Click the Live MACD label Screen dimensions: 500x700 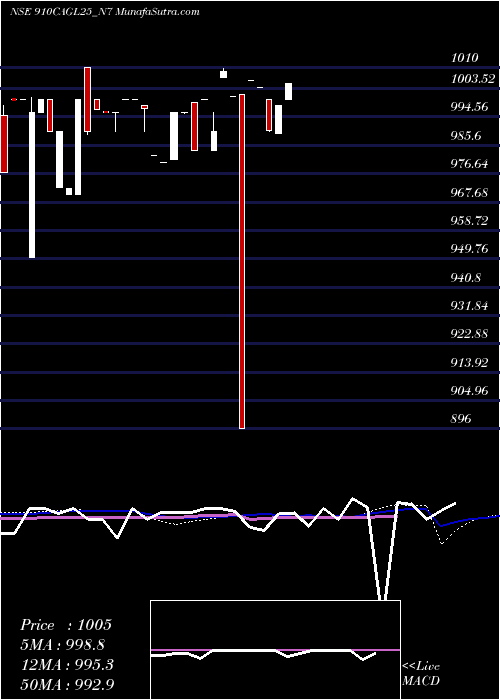421,674
